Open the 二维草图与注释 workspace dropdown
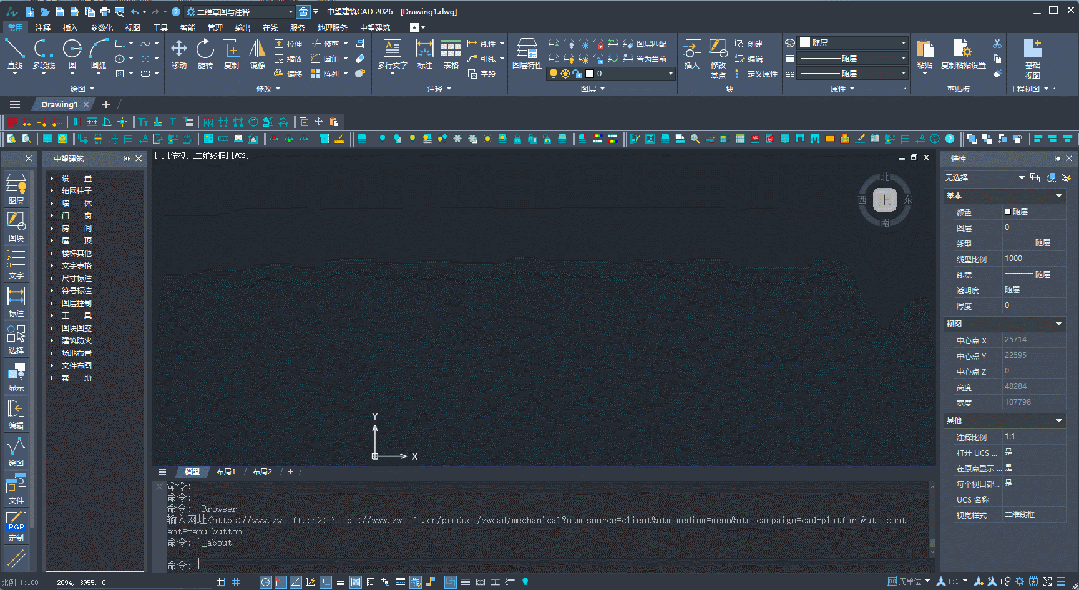The height and width of the screenshot is (590, 1079). pyautogui.click(x=239, y=12)
